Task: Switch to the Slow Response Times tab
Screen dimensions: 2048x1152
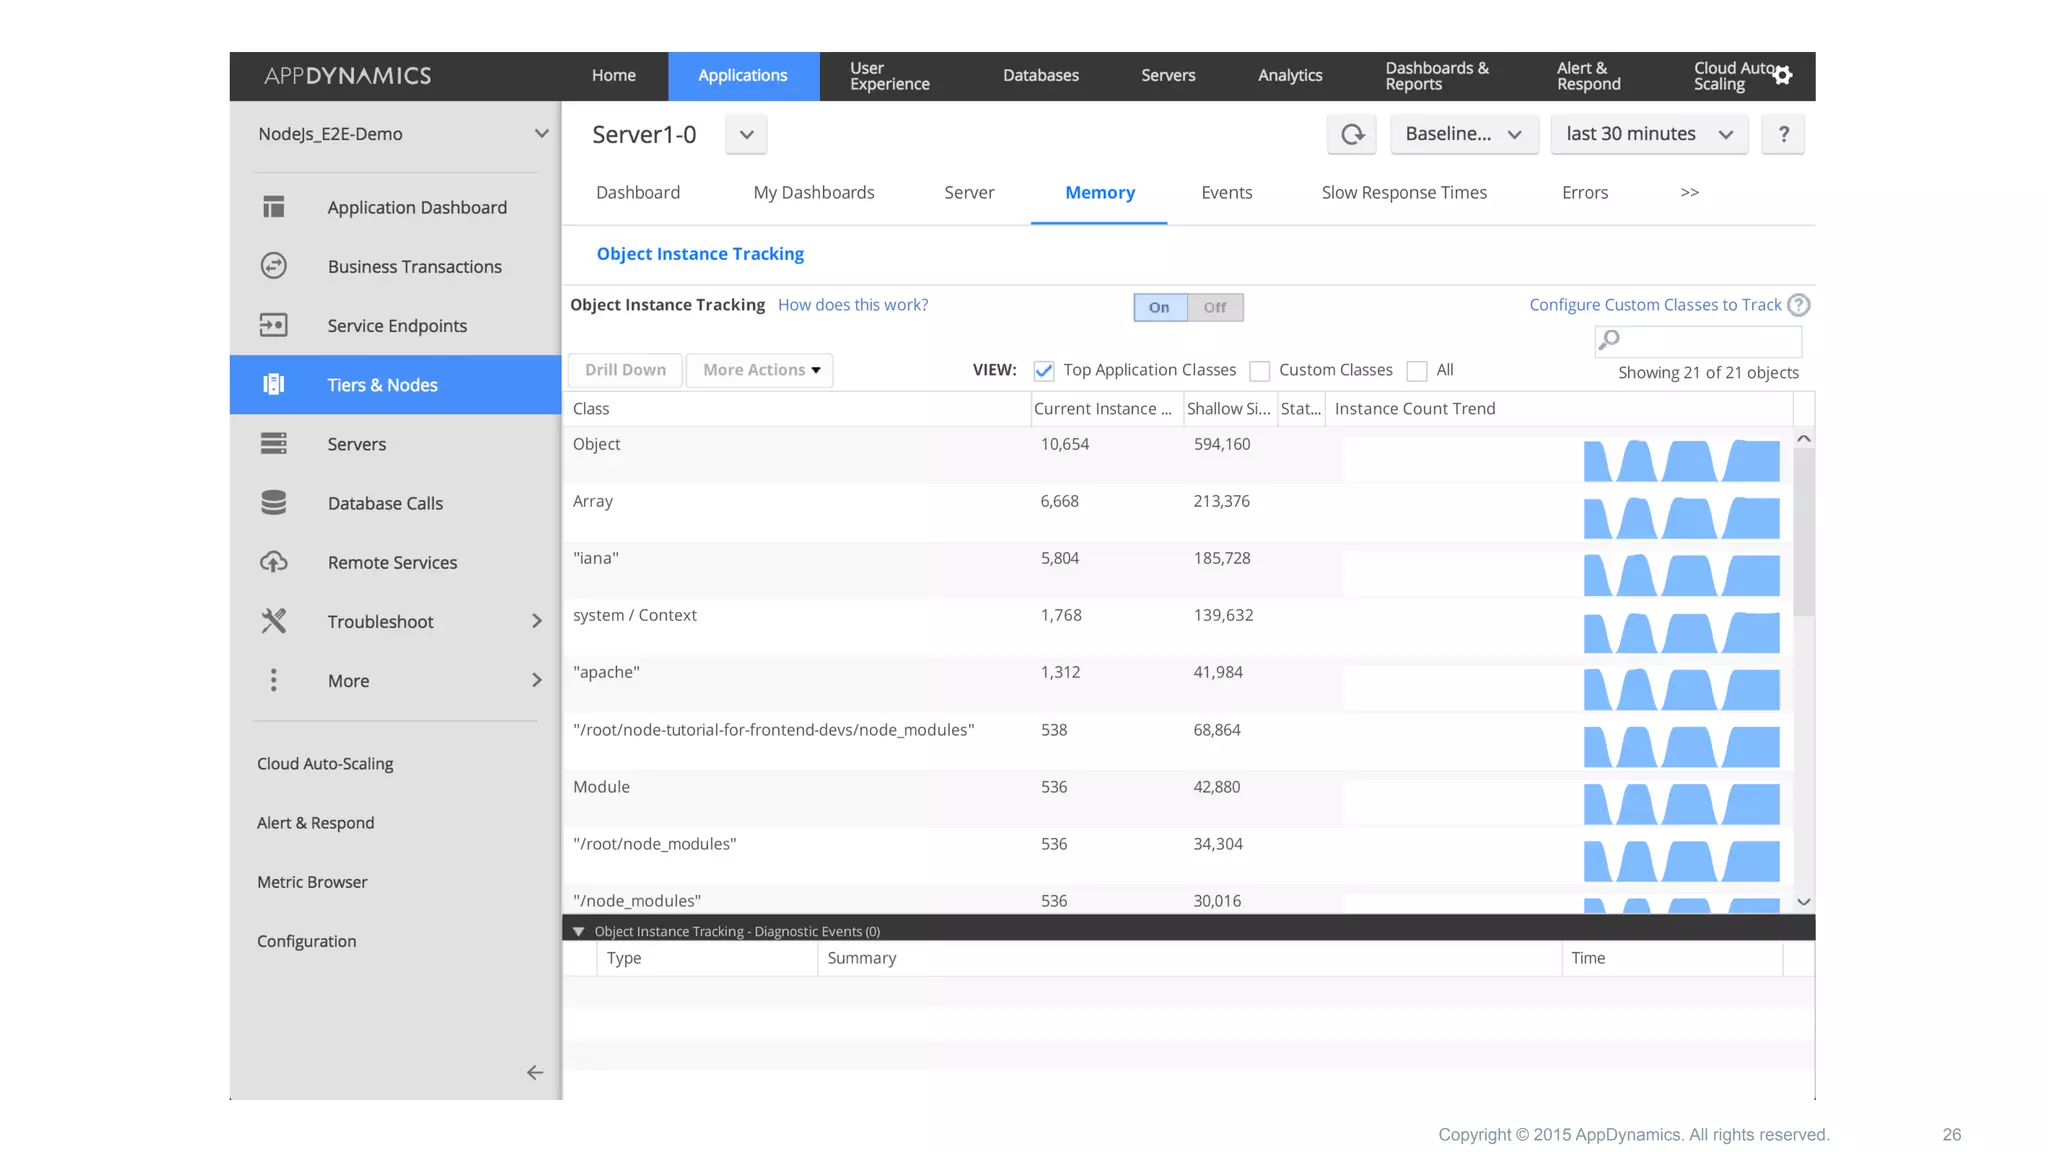Action: pos(1404,192)
